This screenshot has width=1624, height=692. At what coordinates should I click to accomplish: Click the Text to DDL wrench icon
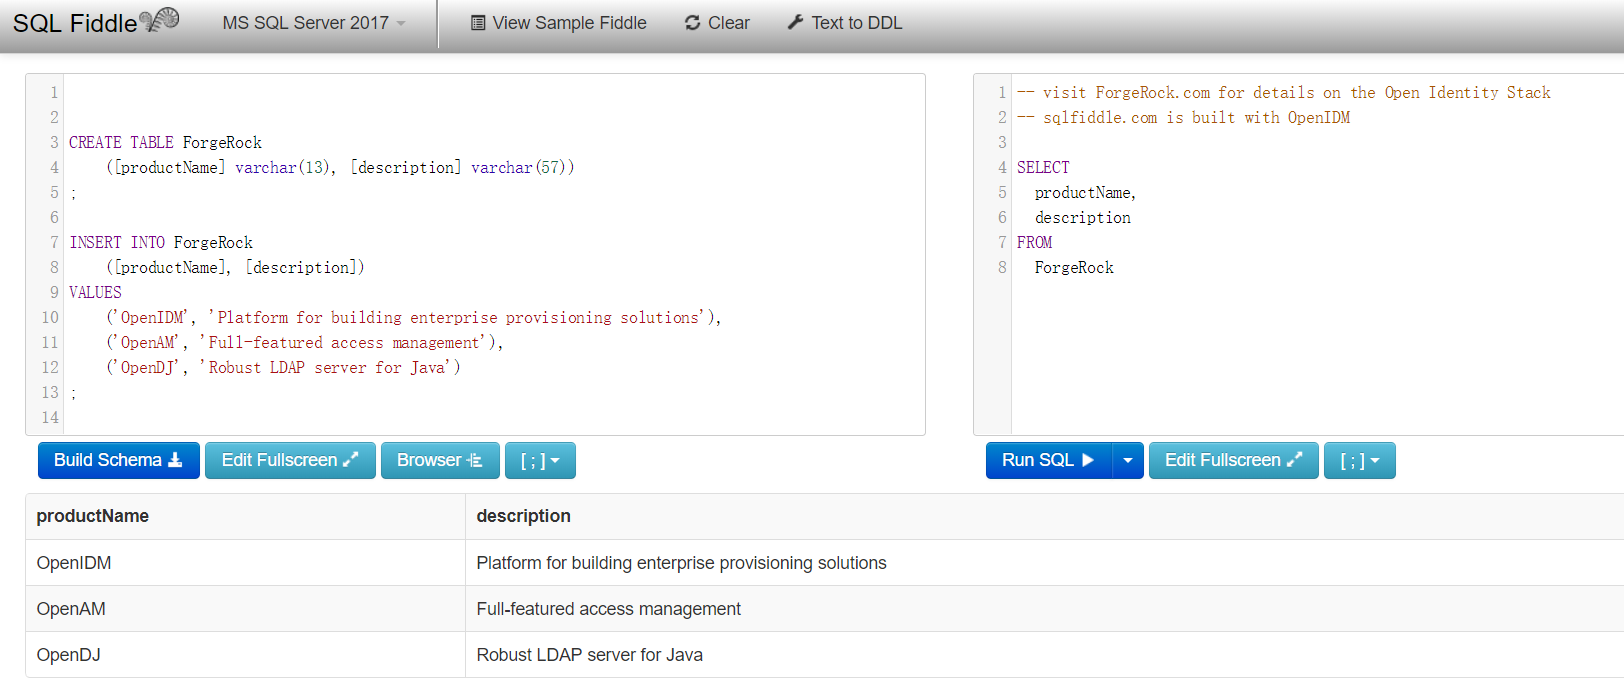click(x=795, y=22)
